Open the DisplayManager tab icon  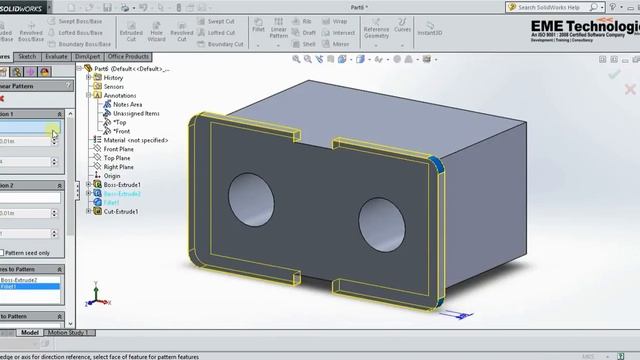tap(45, 72)
